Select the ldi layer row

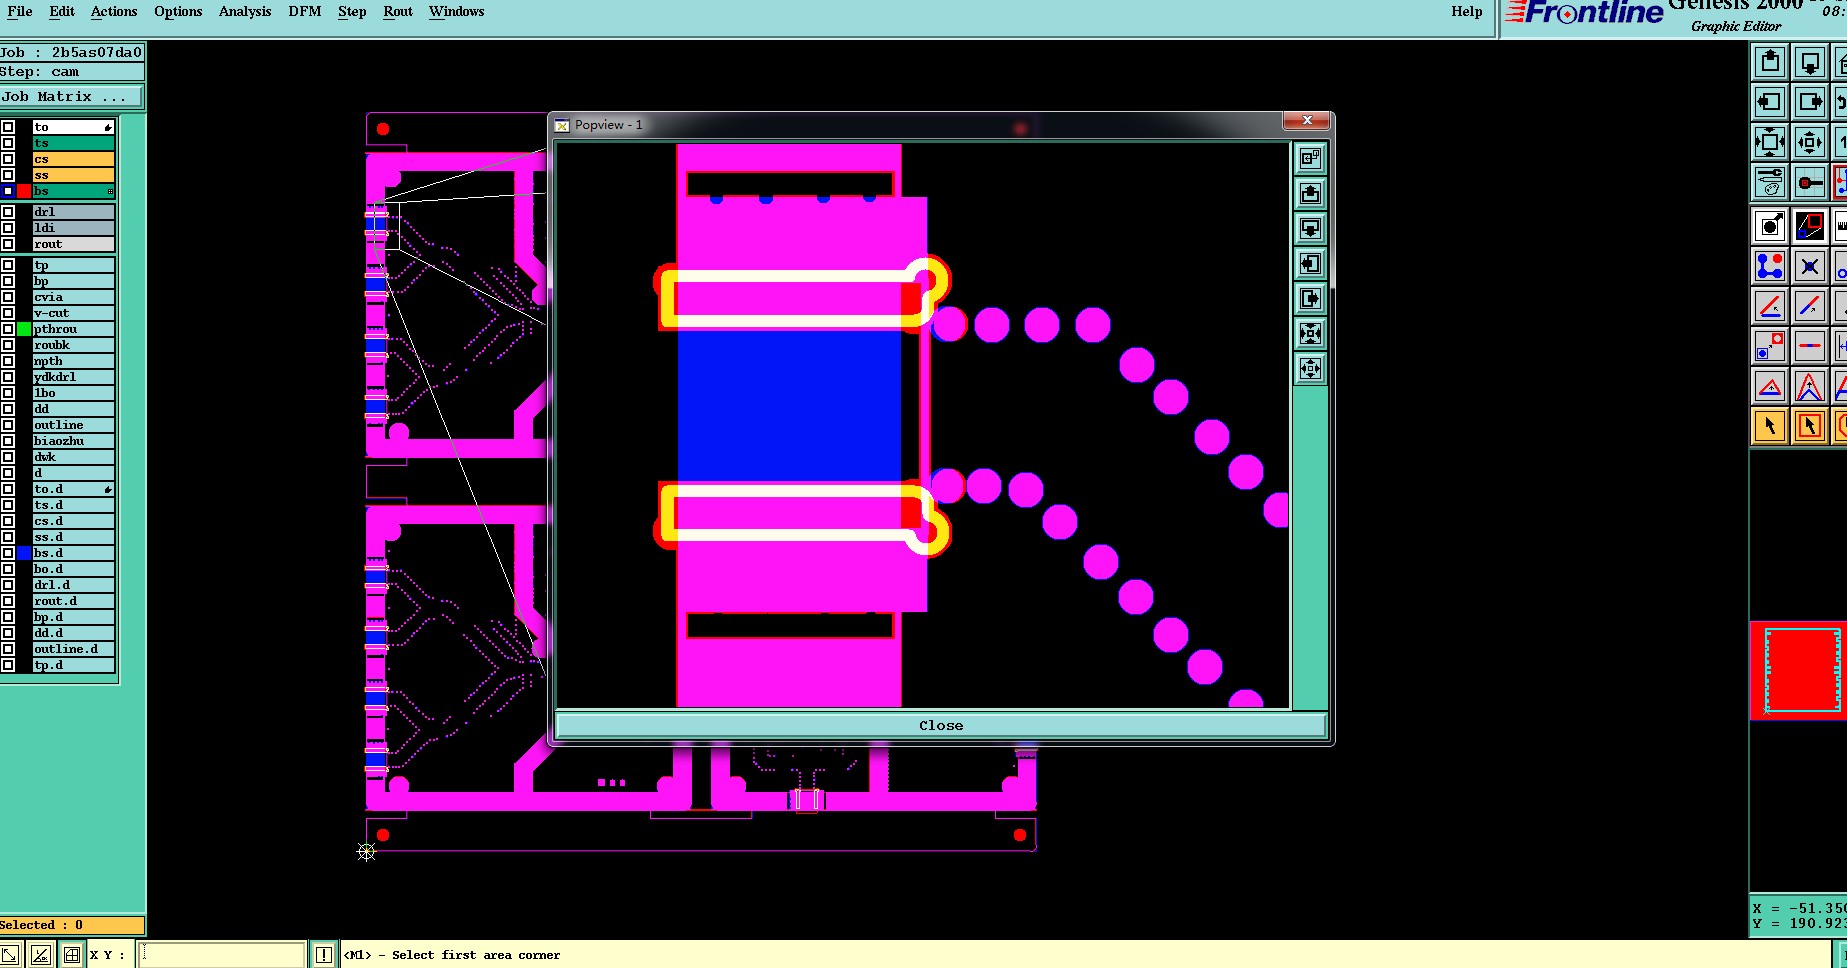(74, 228)
